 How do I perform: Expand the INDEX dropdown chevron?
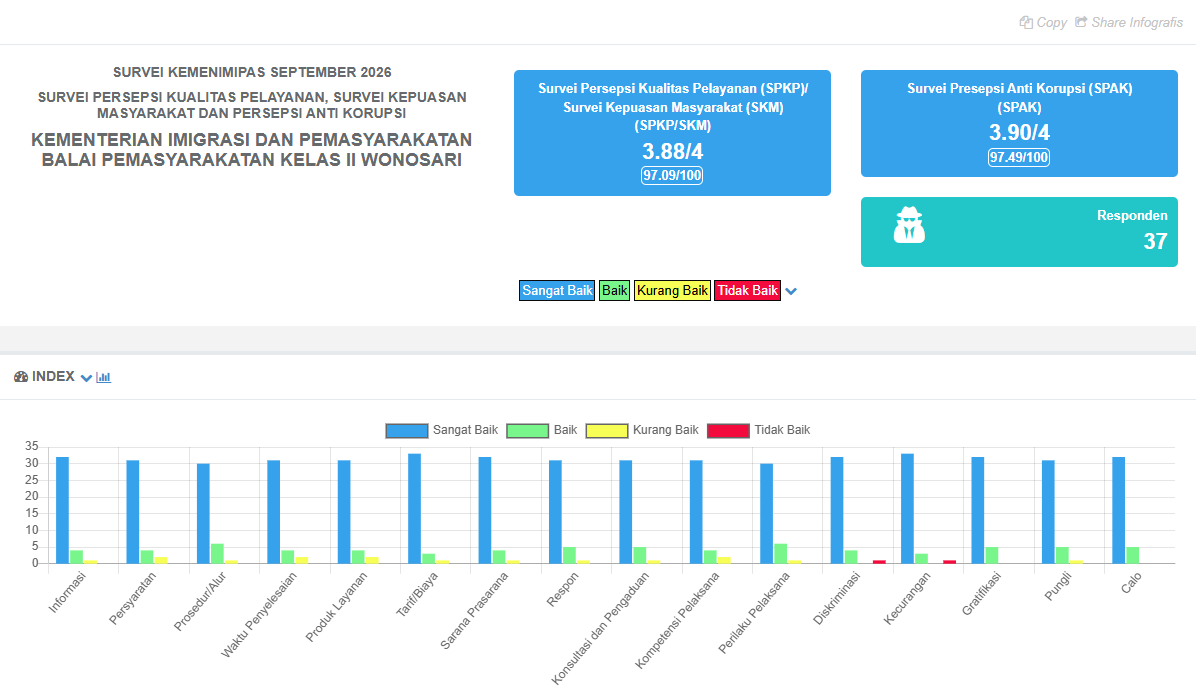pyautogui.click(x=86, y=378)
